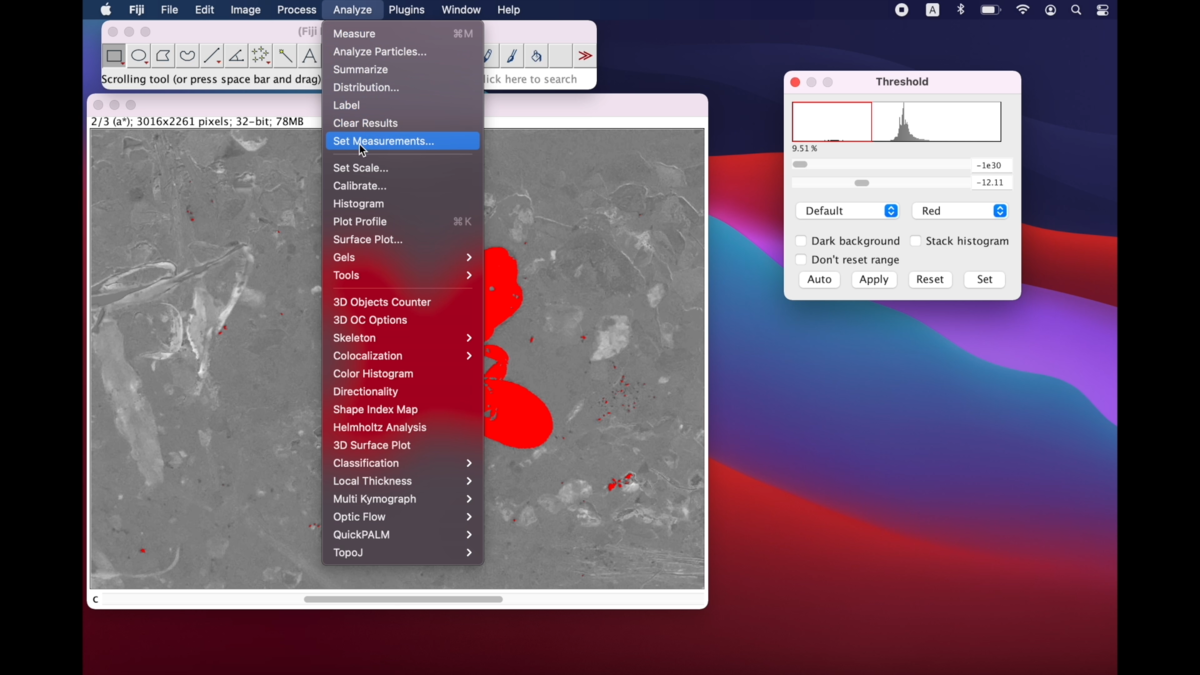The height and width of the screenshot is (675, 1200).
Task: Enable the Stack histogram checkbox
Action: click(915, 241)
